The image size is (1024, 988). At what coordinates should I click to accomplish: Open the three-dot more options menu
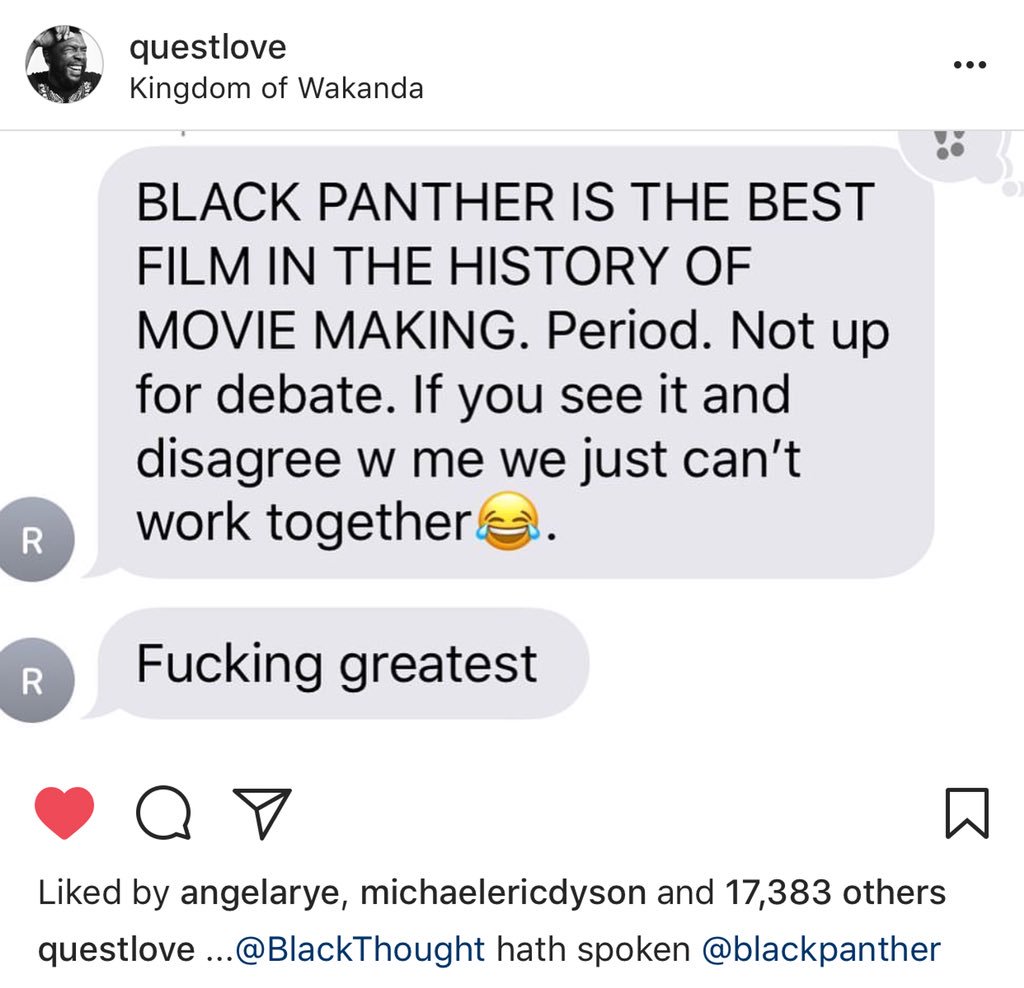(969, 65)
